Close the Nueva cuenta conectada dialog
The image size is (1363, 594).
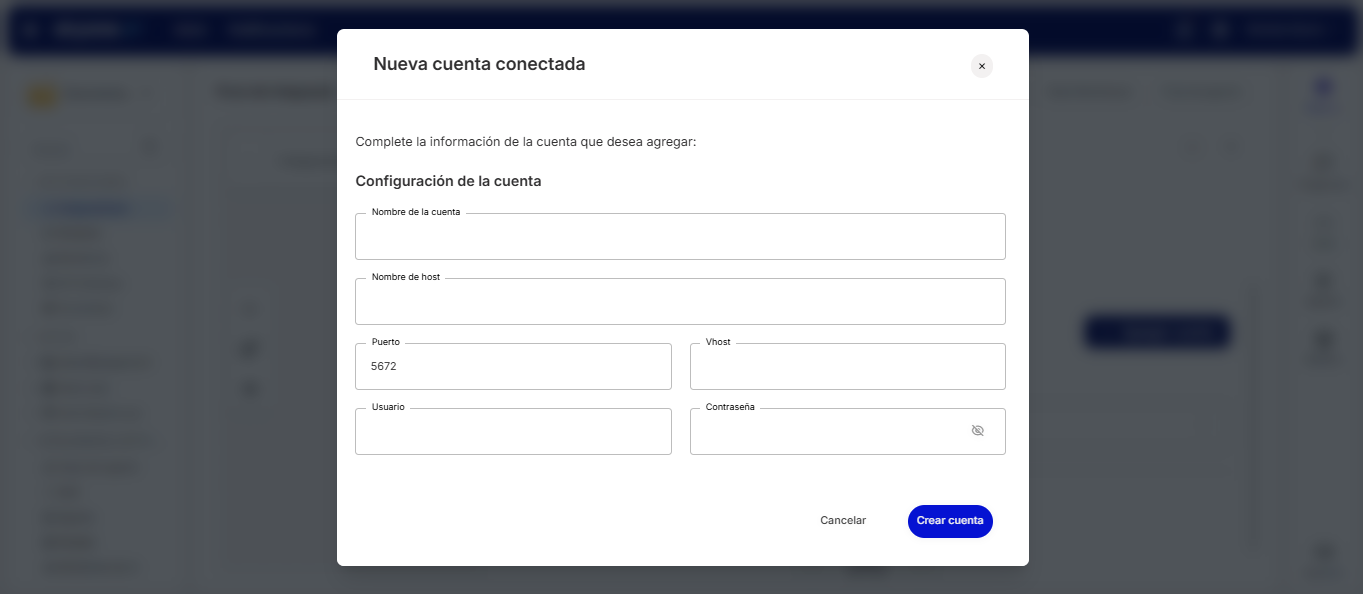(x=981, y=66)
